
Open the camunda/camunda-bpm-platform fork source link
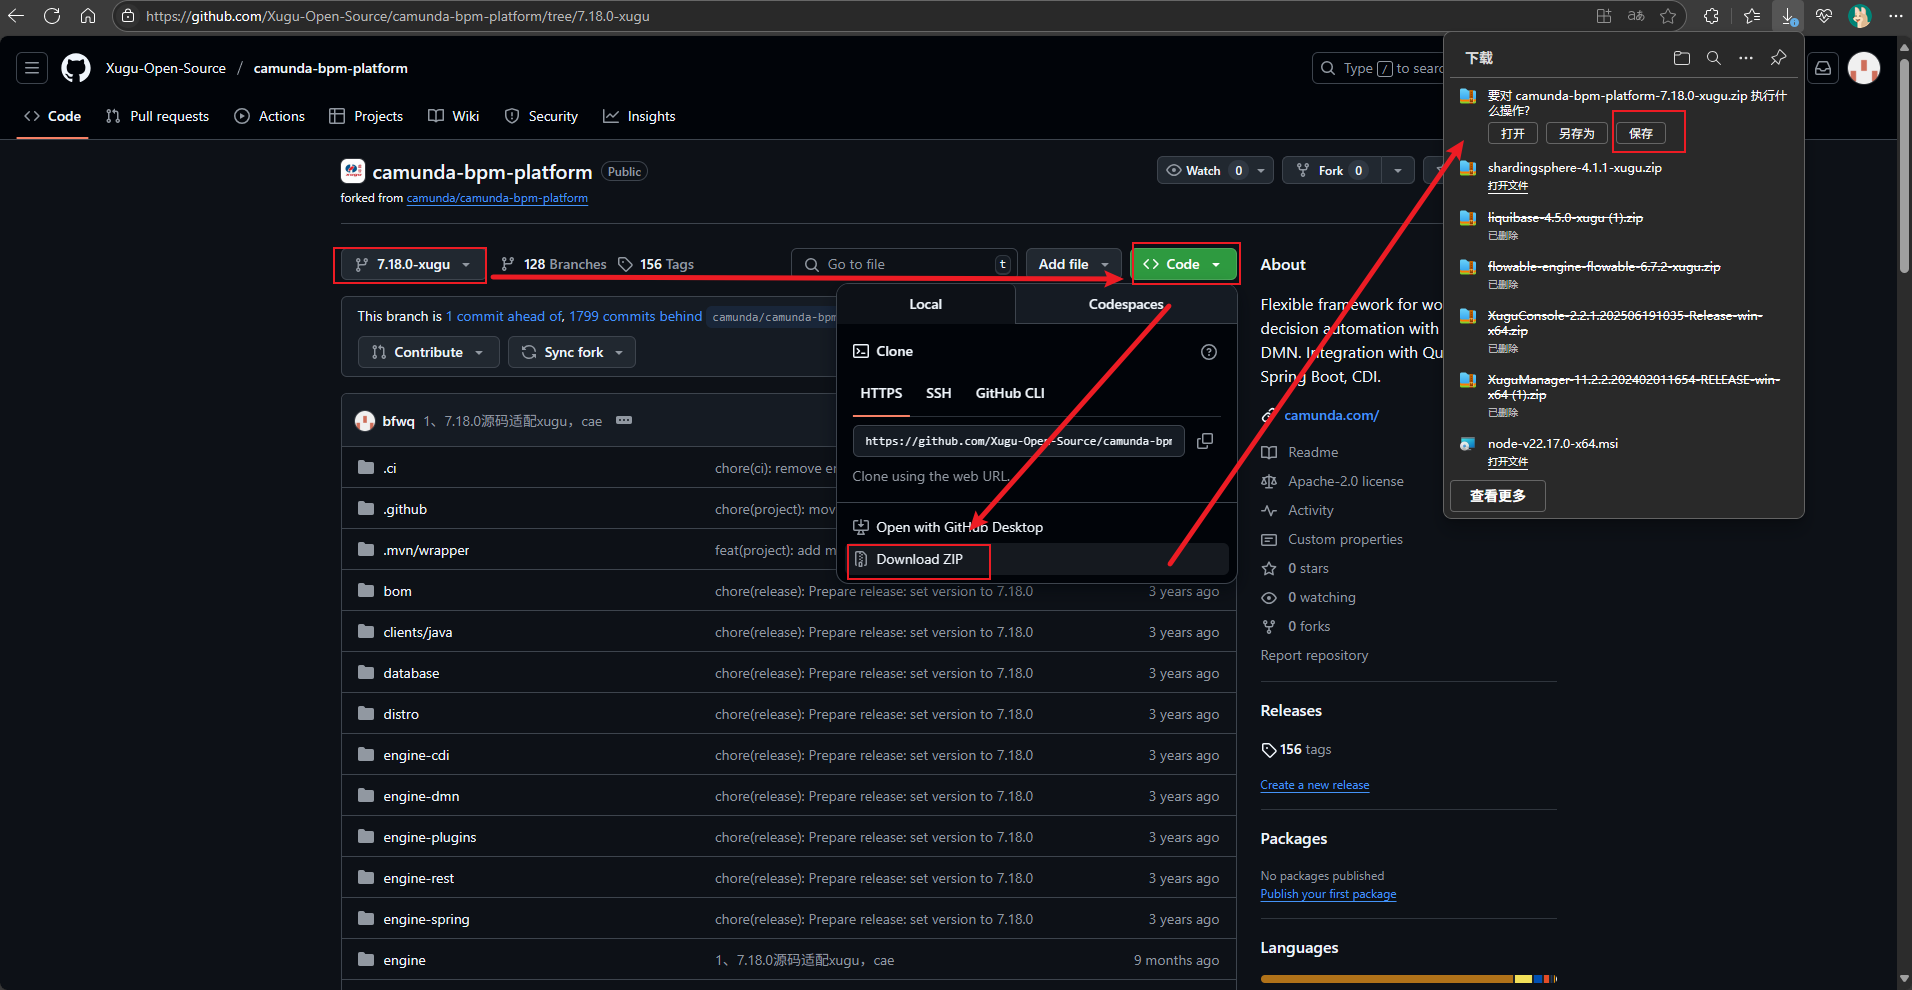[x=497, y=198]
